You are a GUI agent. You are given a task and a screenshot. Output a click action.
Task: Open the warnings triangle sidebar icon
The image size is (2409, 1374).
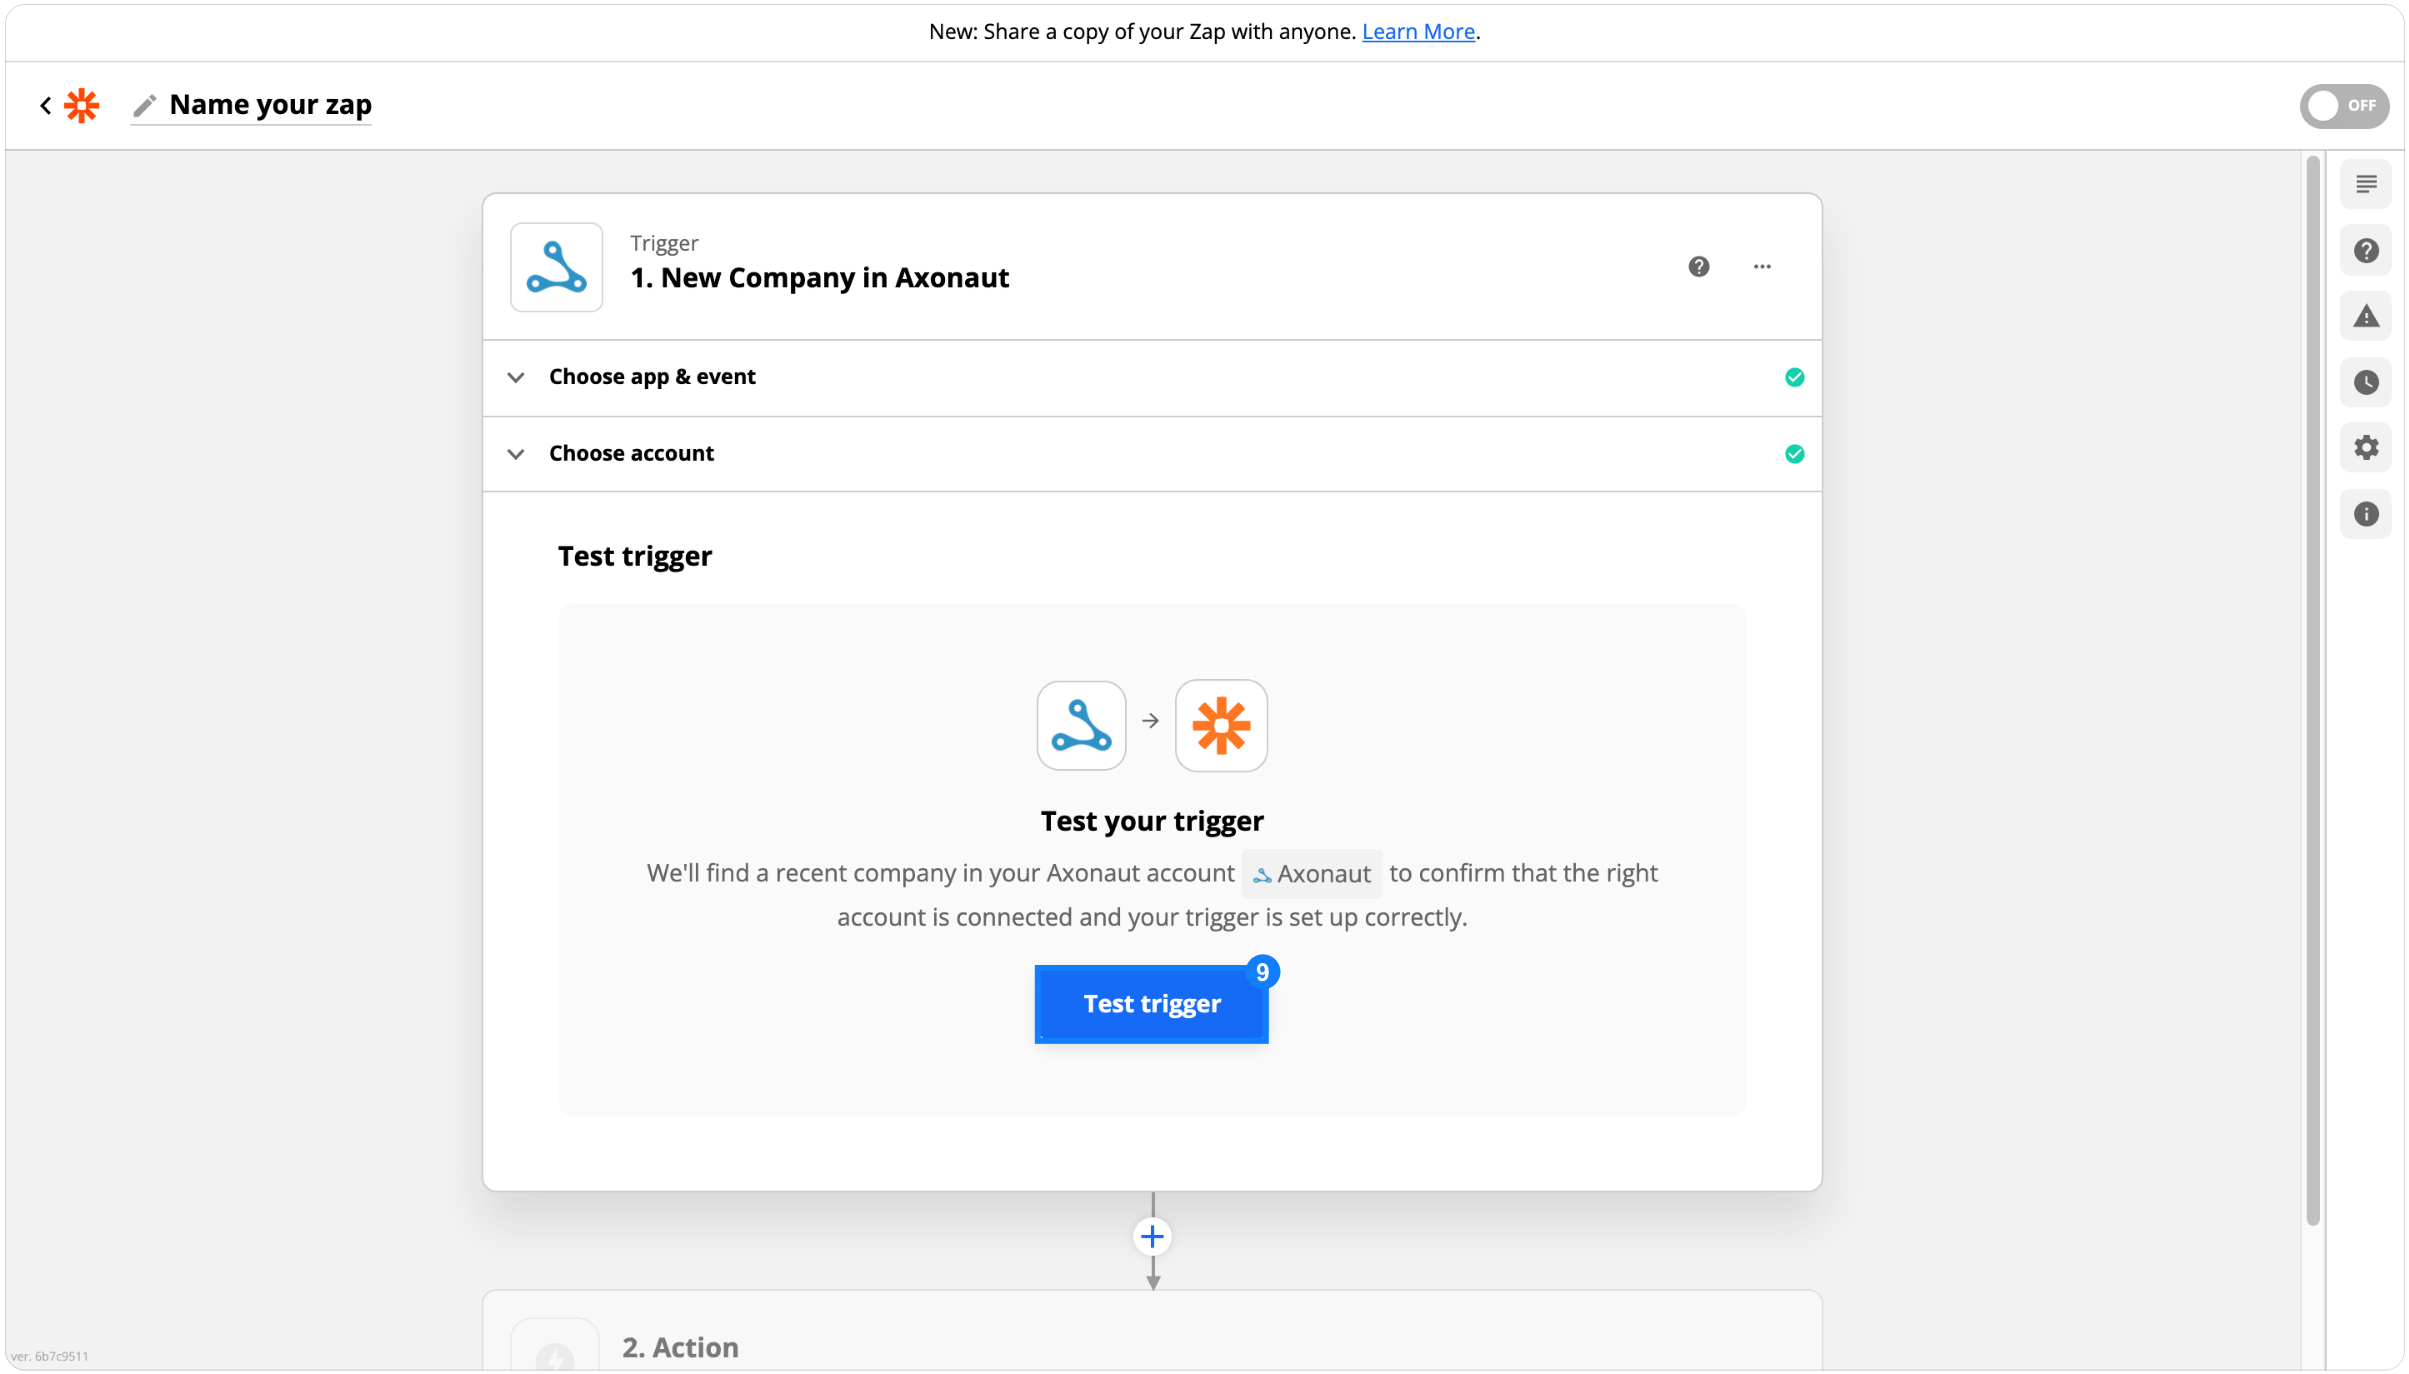point(2365,316)
